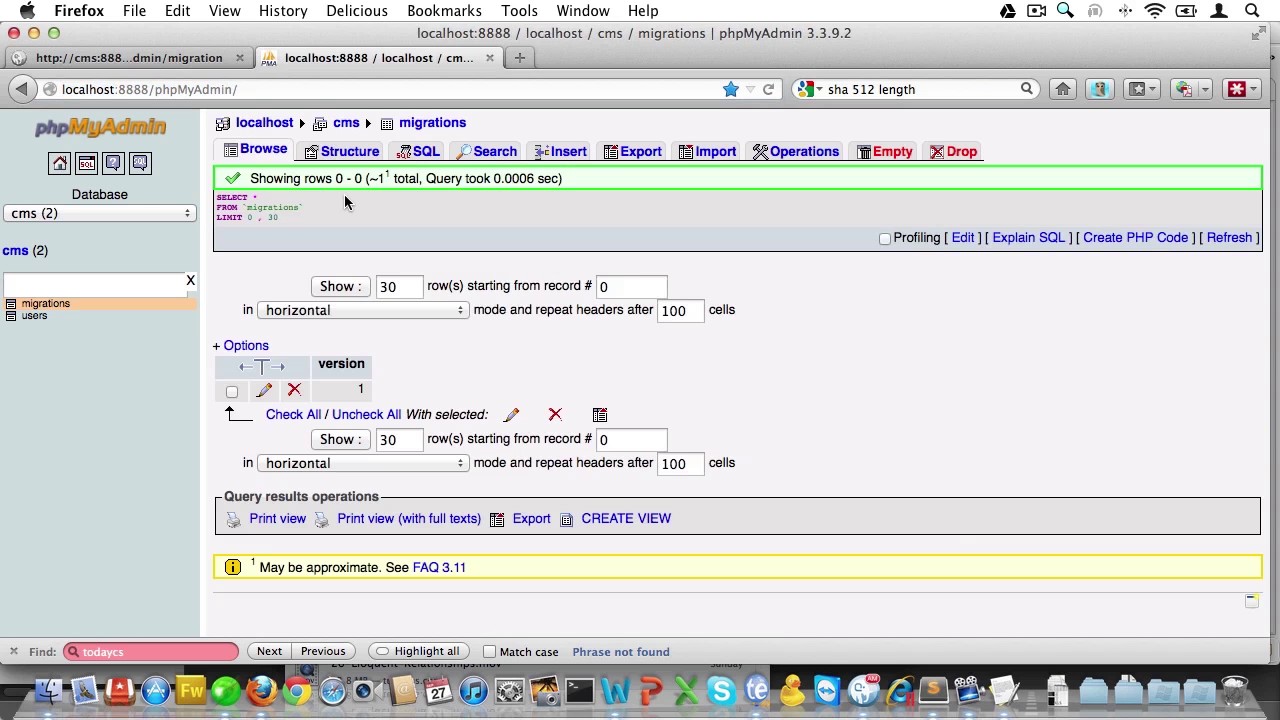This screenshot has width=1280, height=720.
Task: Open FAQ 3.11 link
Action: pos(439,568)
